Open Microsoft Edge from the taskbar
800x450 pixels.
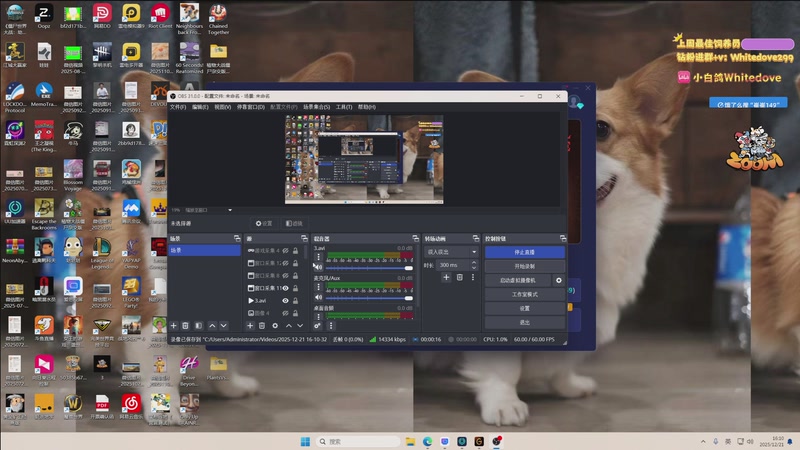pos(428,441)
